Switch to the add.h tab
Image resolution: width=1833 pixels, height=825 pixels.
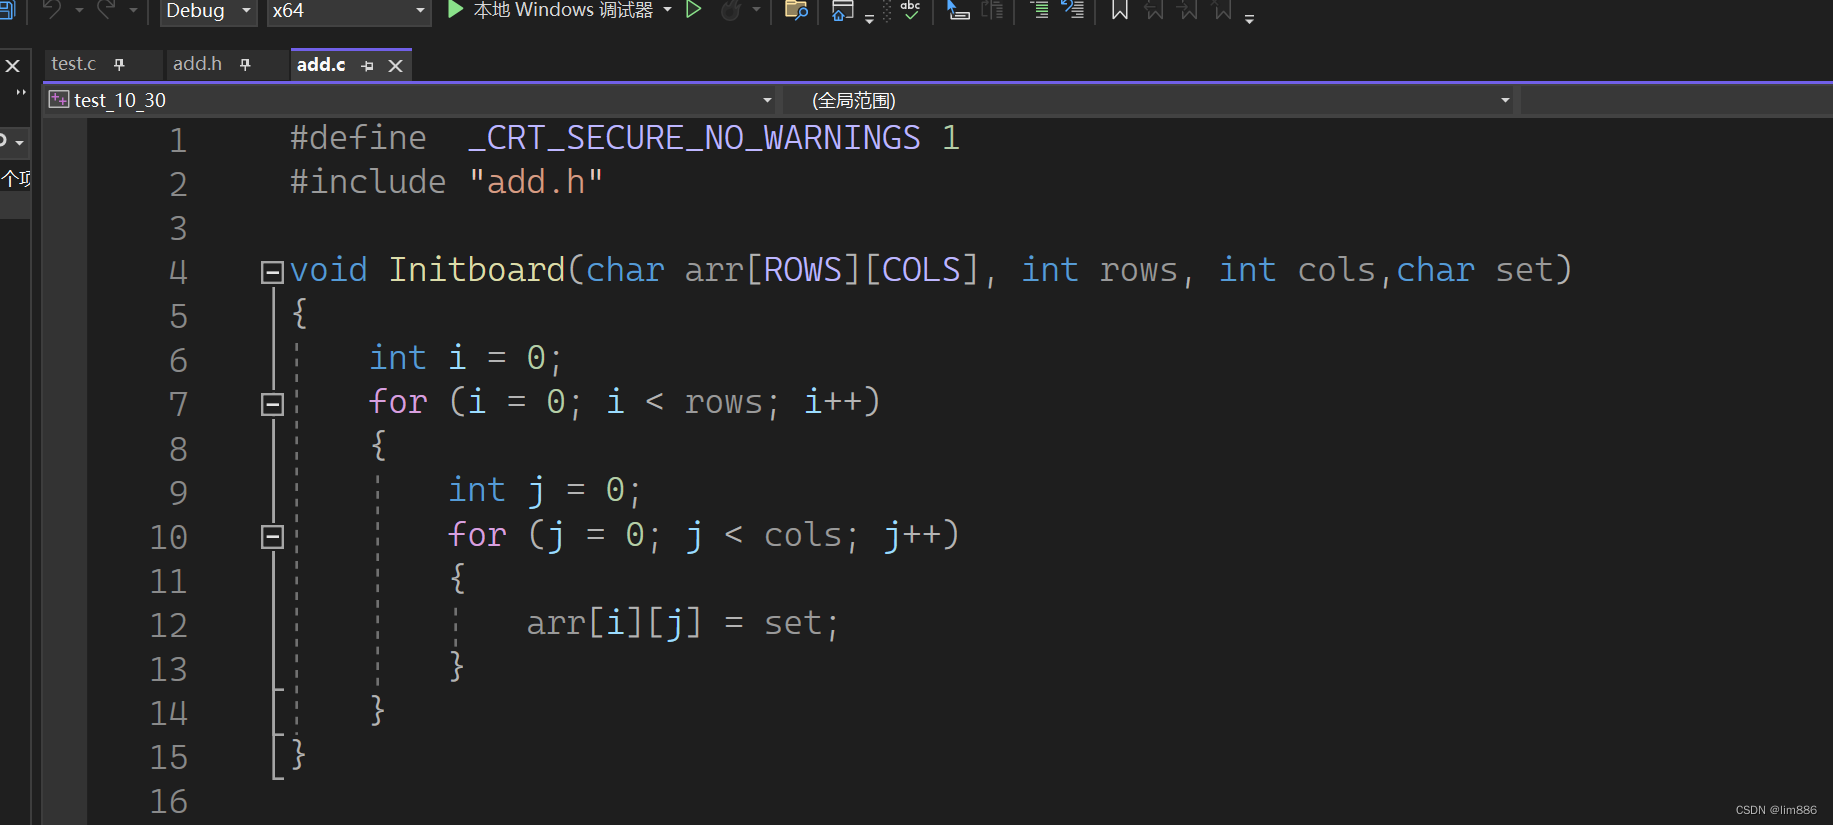(197, 64)
